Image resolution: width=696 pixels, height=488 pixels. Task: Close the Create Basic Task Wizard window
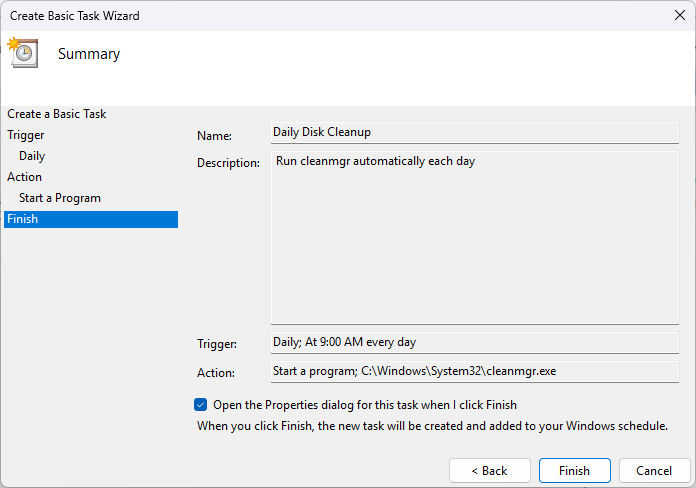click(x=679, y=15)
